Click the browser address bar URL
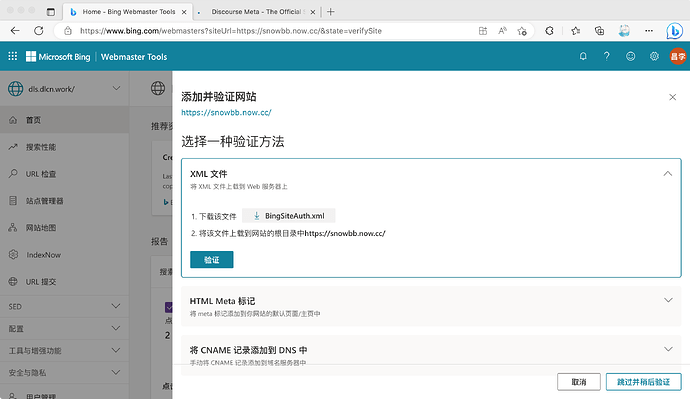Viewport: 690px width, 399px height. [231, 31]
